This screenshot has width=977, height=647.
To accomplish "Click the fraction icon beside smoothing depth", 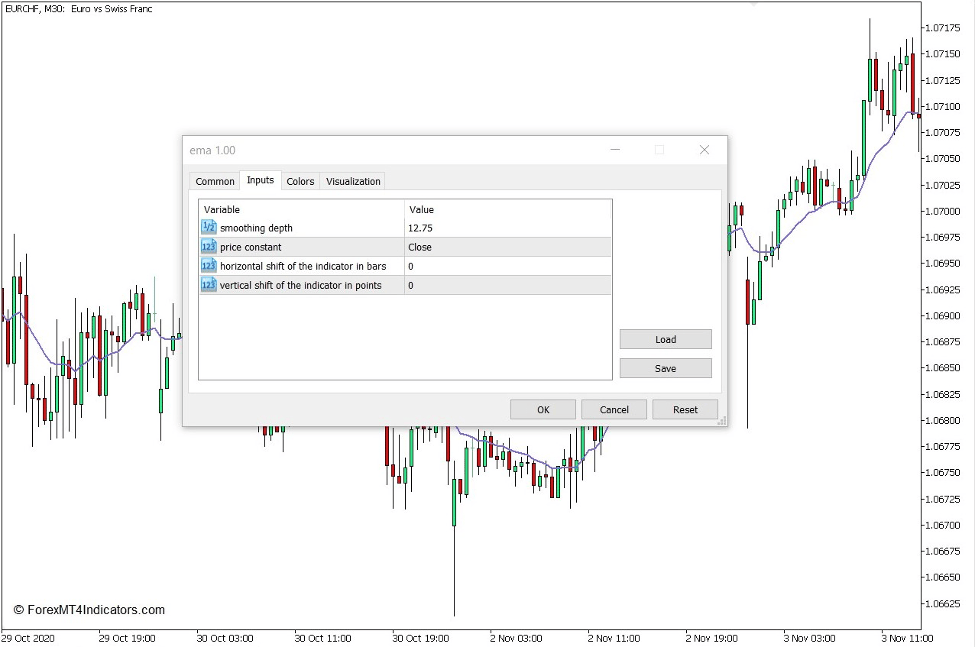I will click(208, 227).
